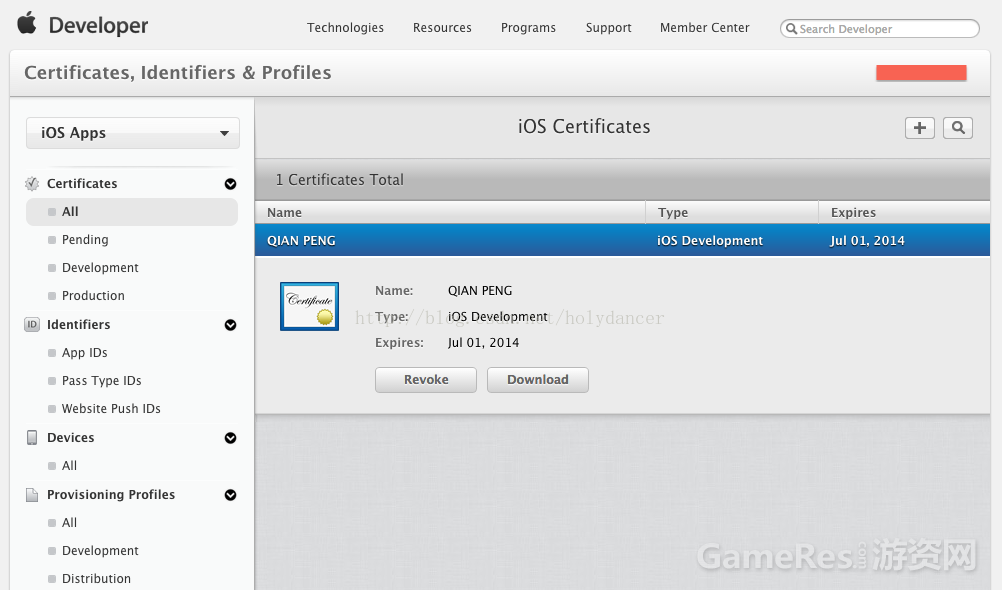Show Pending certificates

click(x=85, y=240)
